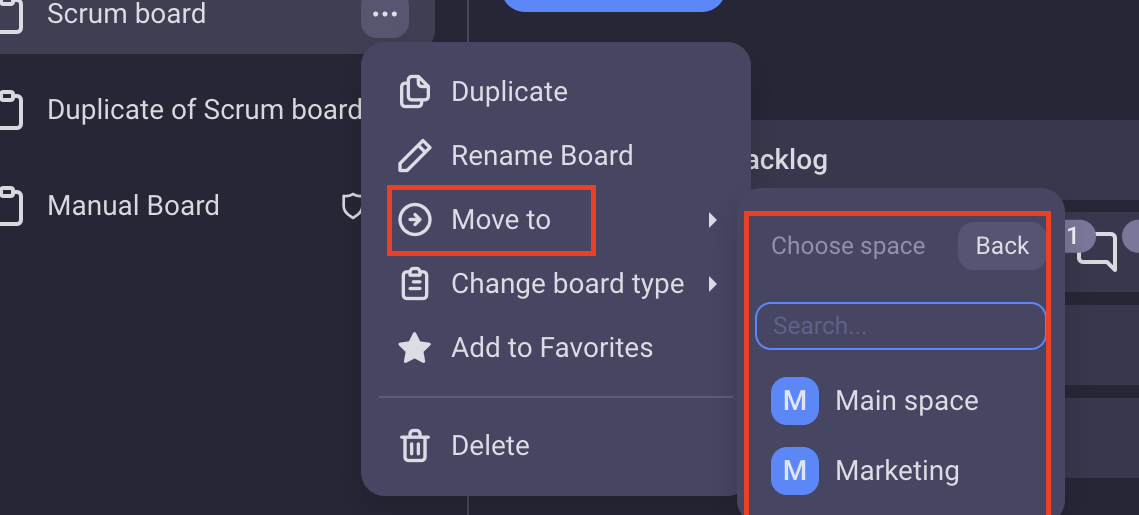1139x515 pixels.
Task: Click the Duplicate copy icon
Action: click(414, 92)
